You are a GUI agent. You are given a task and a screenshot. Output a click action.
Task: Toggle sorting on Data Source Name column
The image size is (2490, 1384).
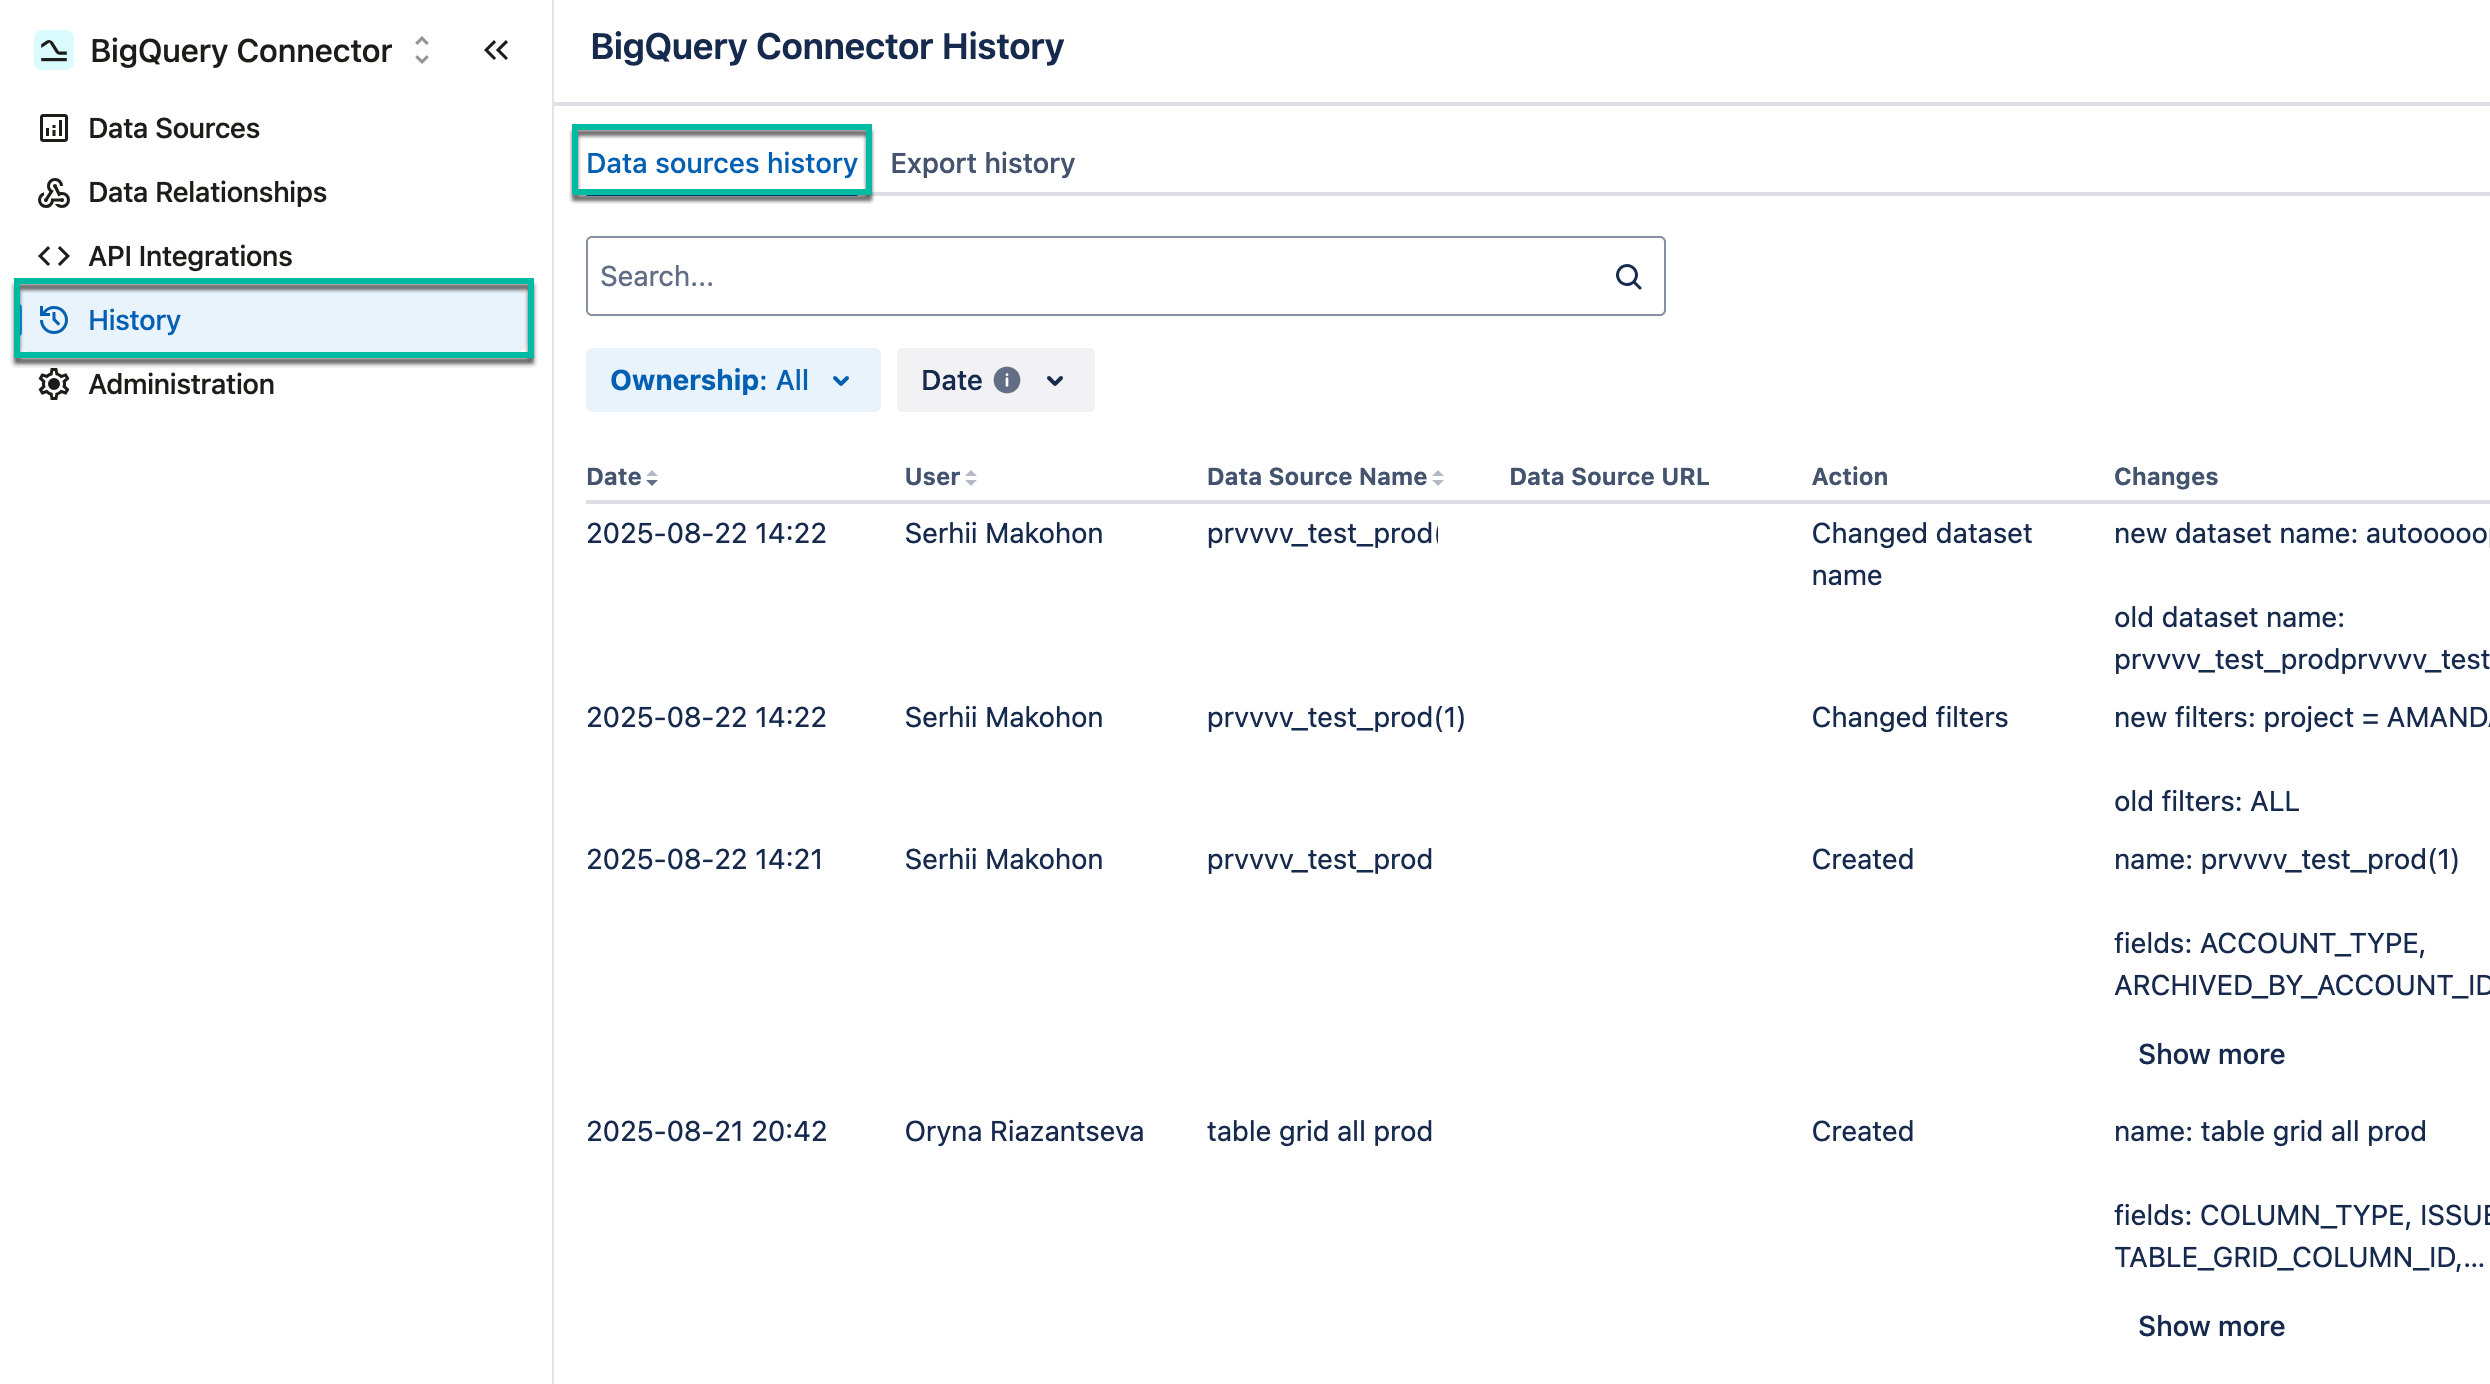tap(1438, 477)
